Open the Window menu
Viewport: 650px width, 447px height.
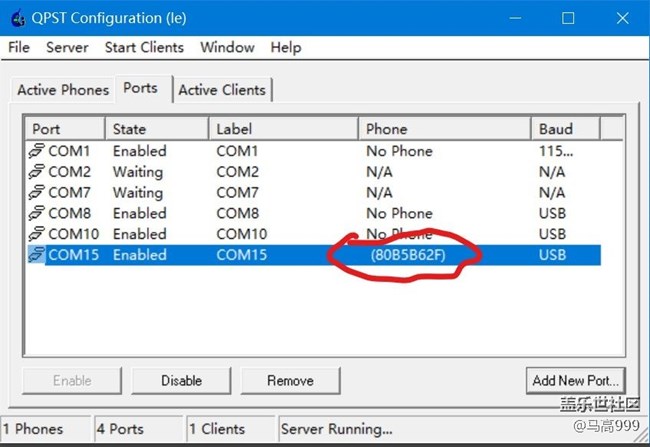click(226, 47)
